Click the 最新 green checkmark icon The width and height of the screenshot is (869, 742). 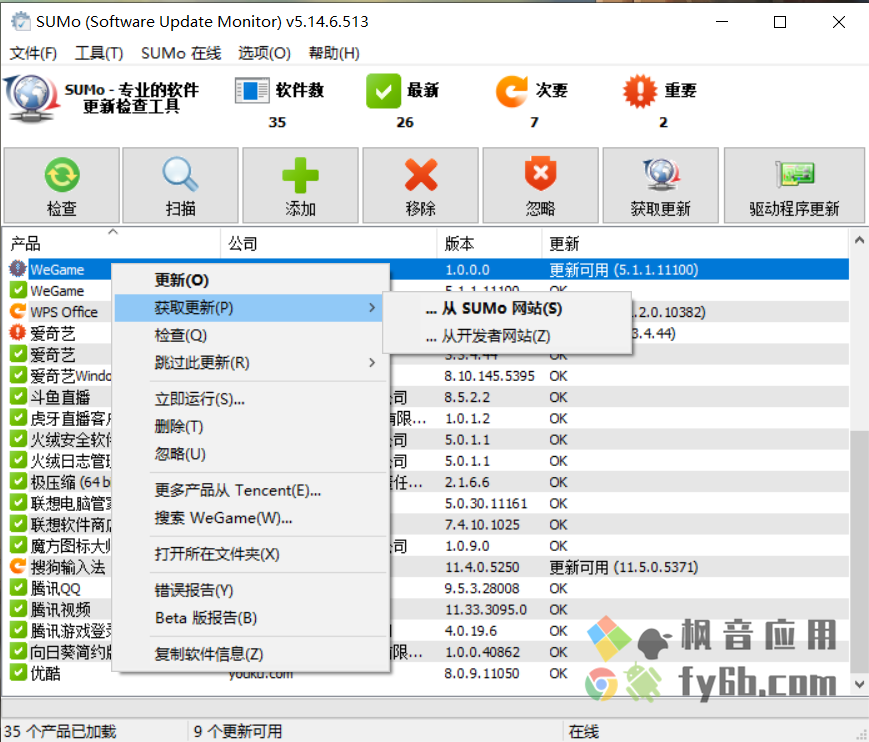click(x=383, y=91)
